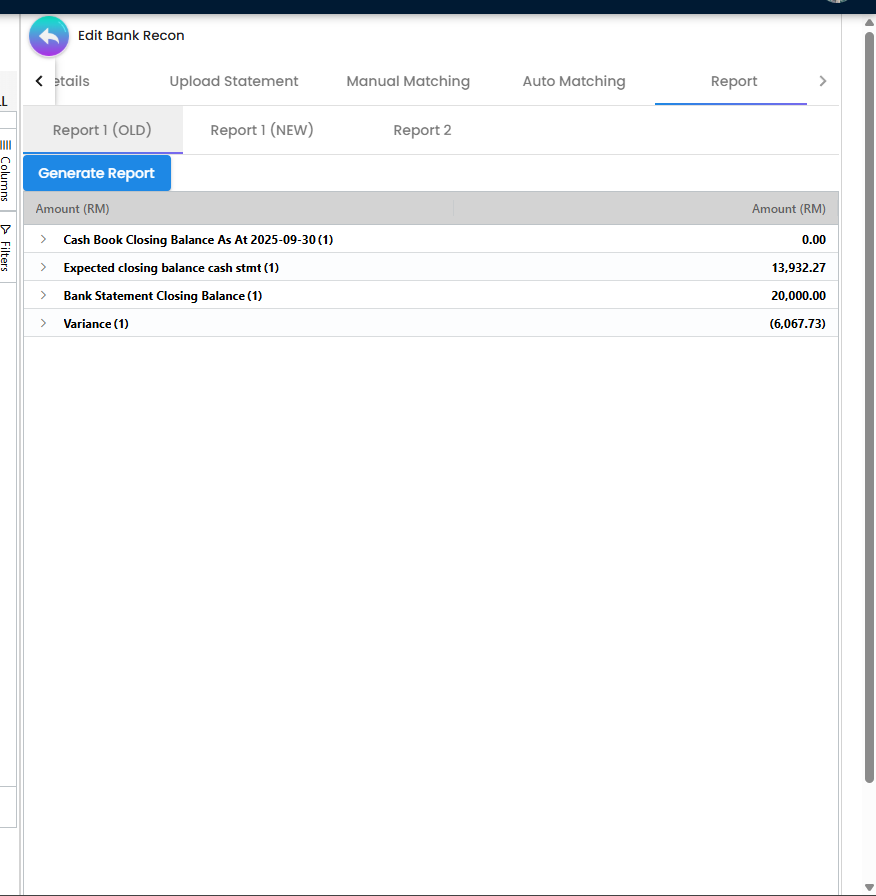The height and width of the screenshot is (896, 876).
Task: Expand the Cash Book Closing Balance row
Action: [43, 239]
